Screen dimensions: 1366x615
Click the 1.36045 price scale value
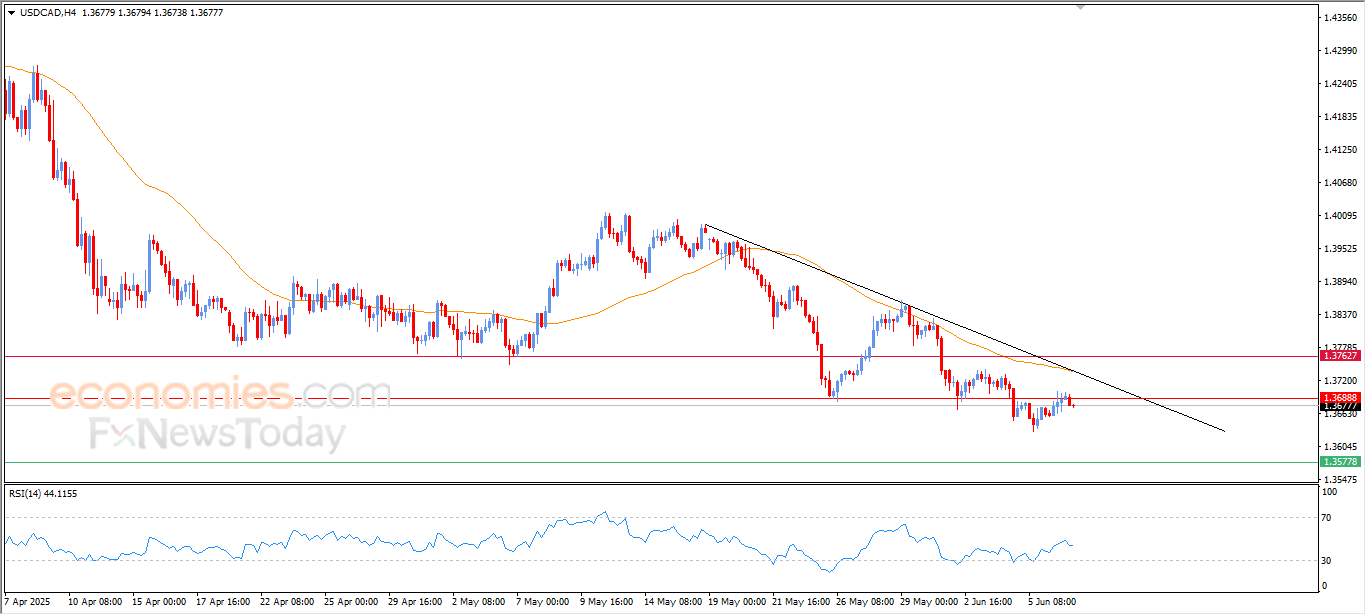[1338, 447]
